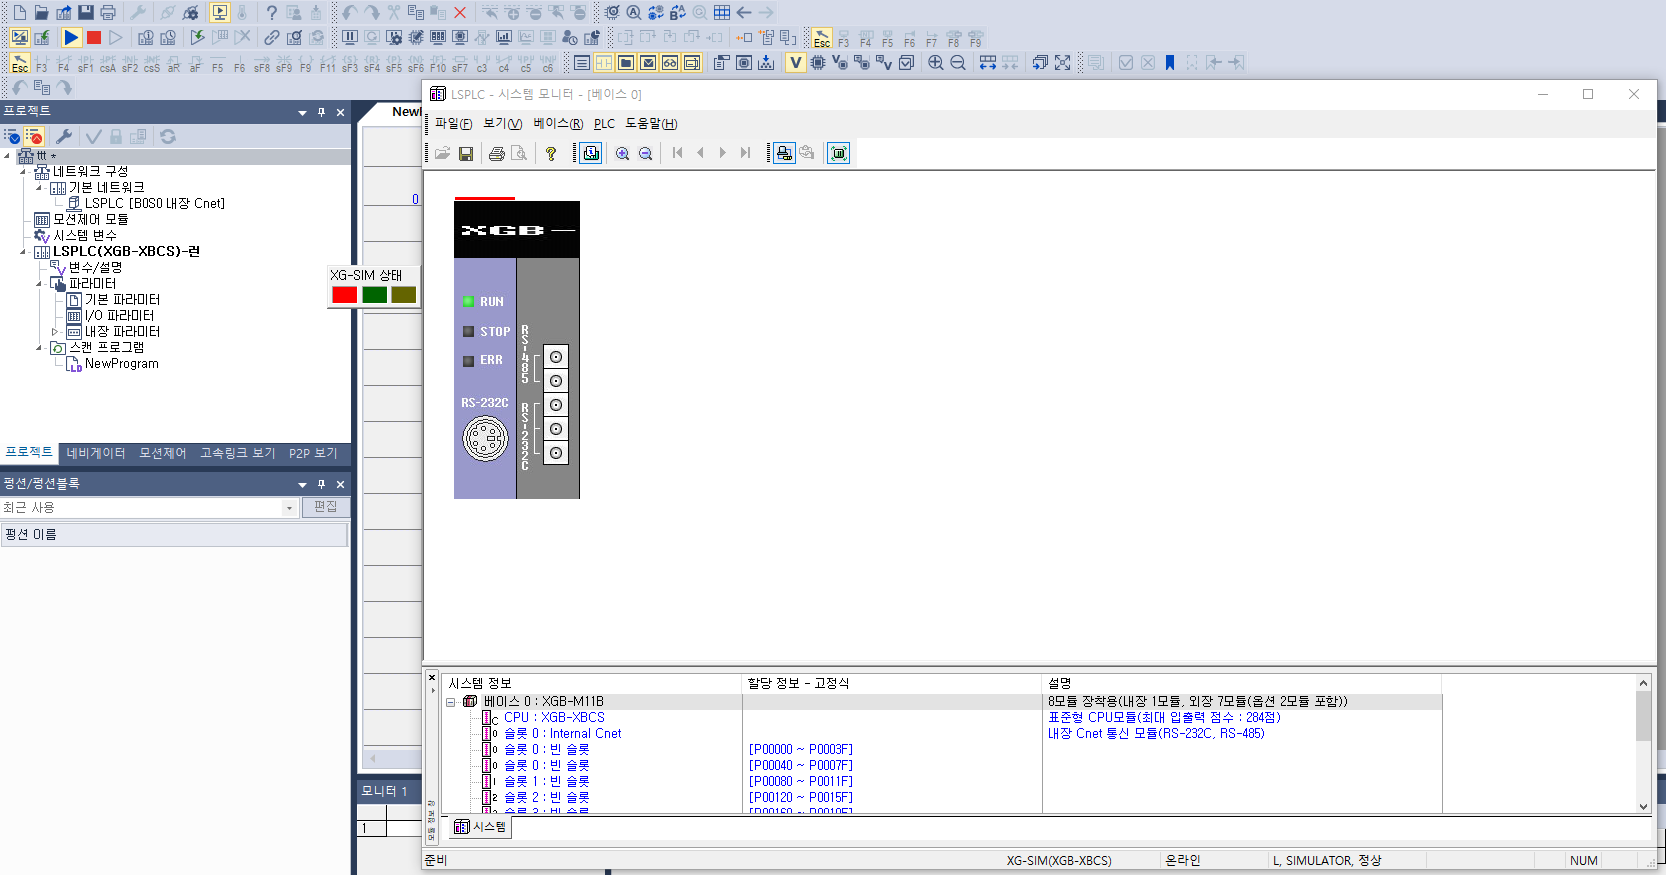Click Print icon in System Monitor toolbar

(x=496, y=153)
